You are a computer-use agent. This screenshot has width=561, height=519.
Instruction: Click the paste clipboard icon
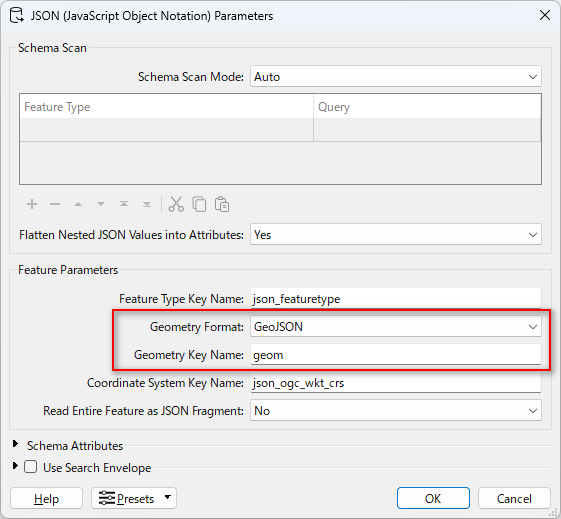click(222, 204)
